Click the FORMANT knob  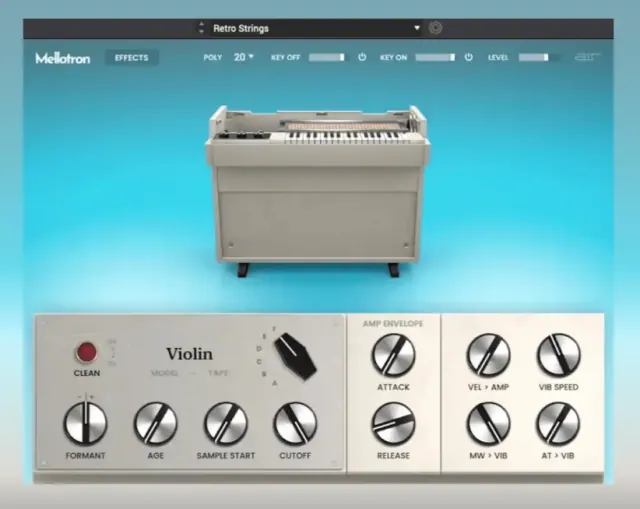click(85, 423)
